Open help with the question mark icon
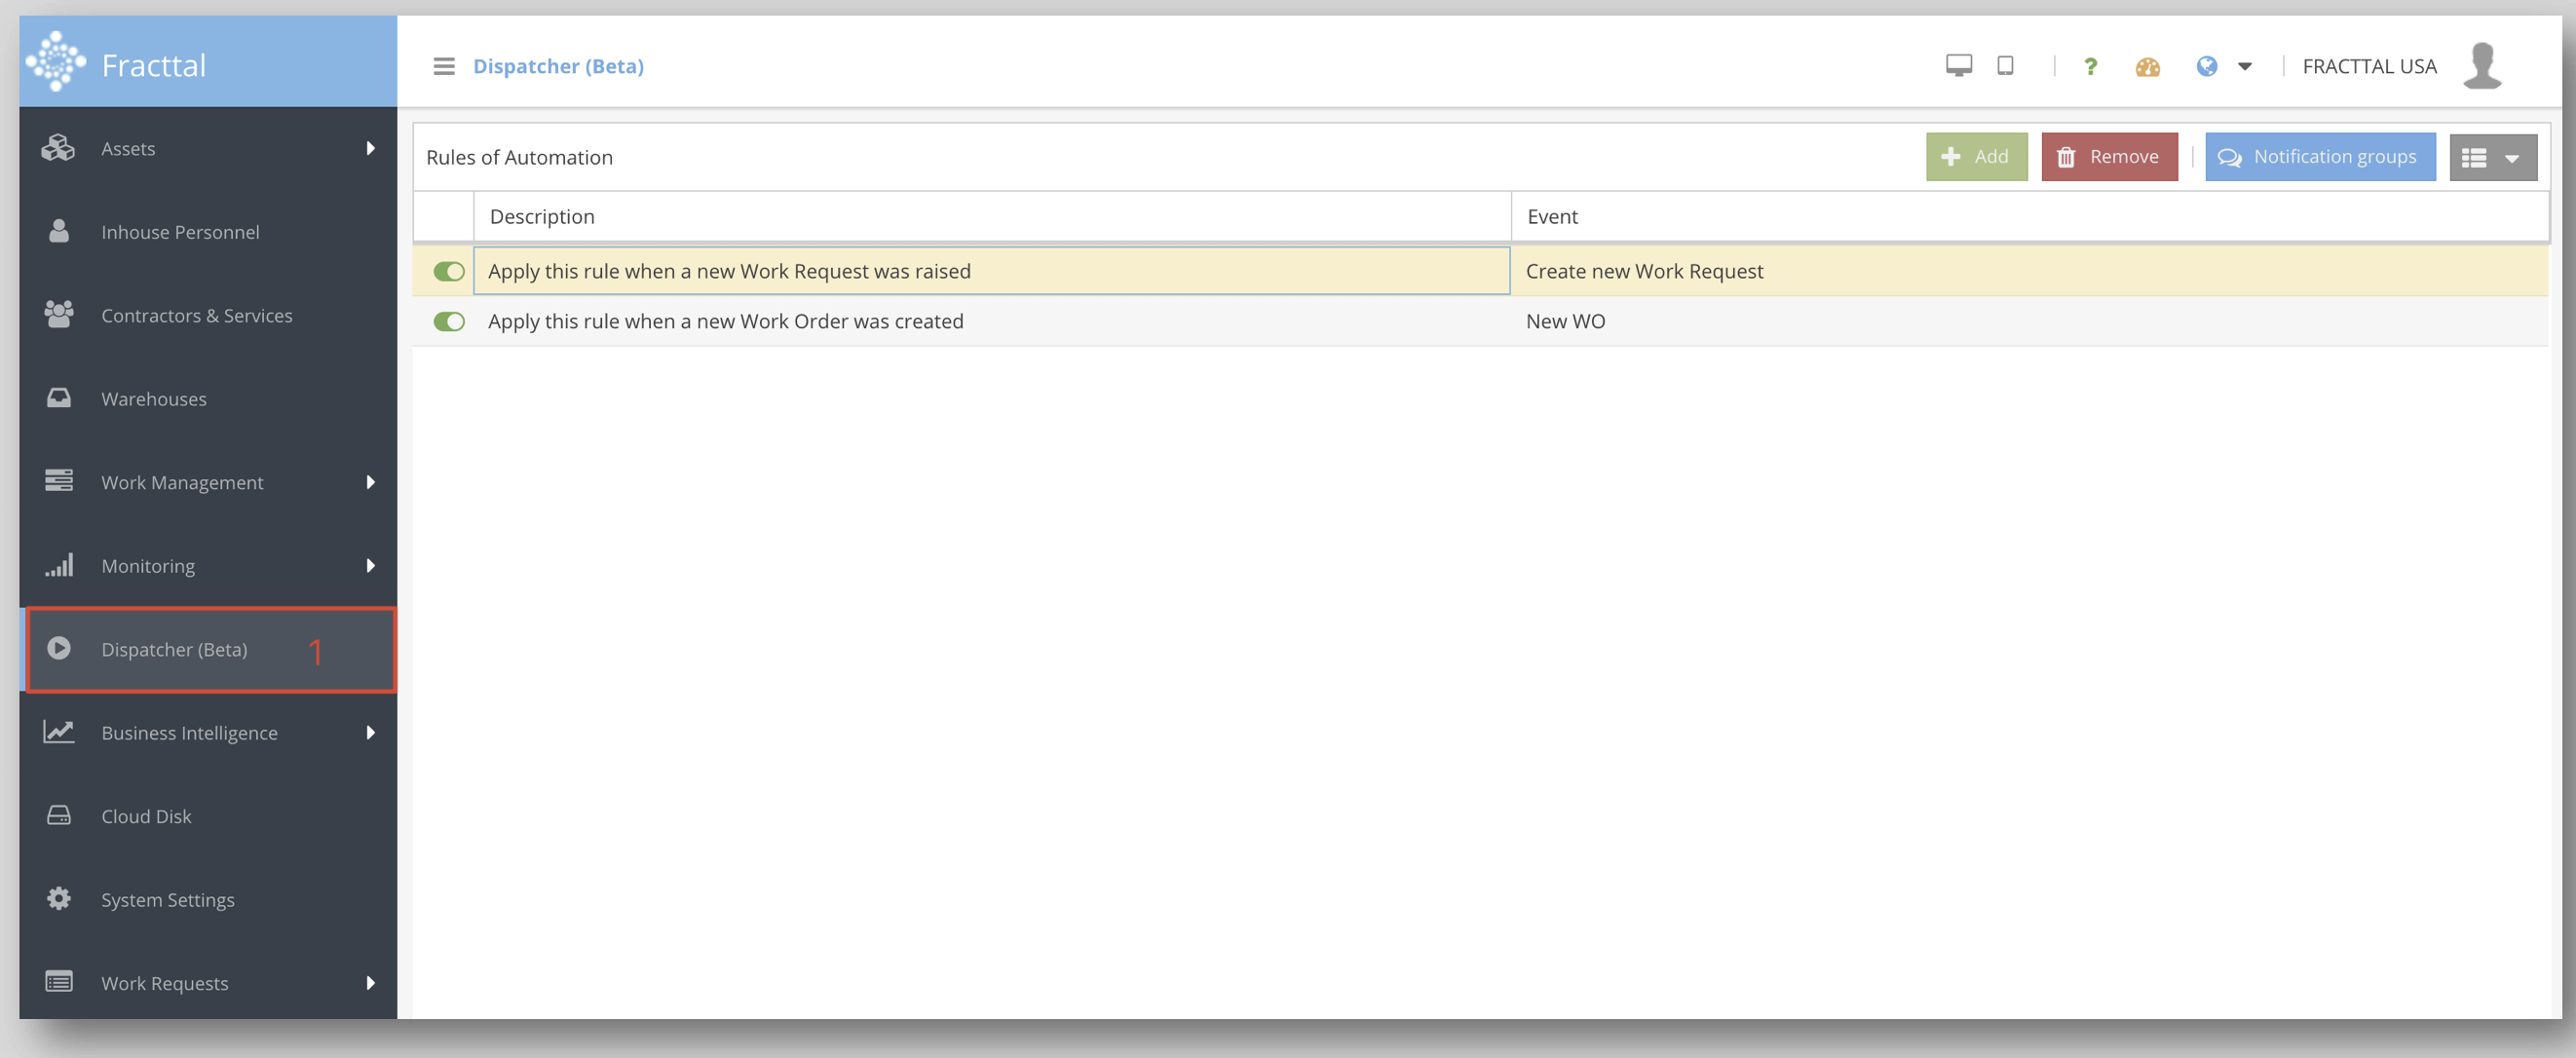The width and height of the screenshot is (2576, 1058). [x=2090, y=67]
